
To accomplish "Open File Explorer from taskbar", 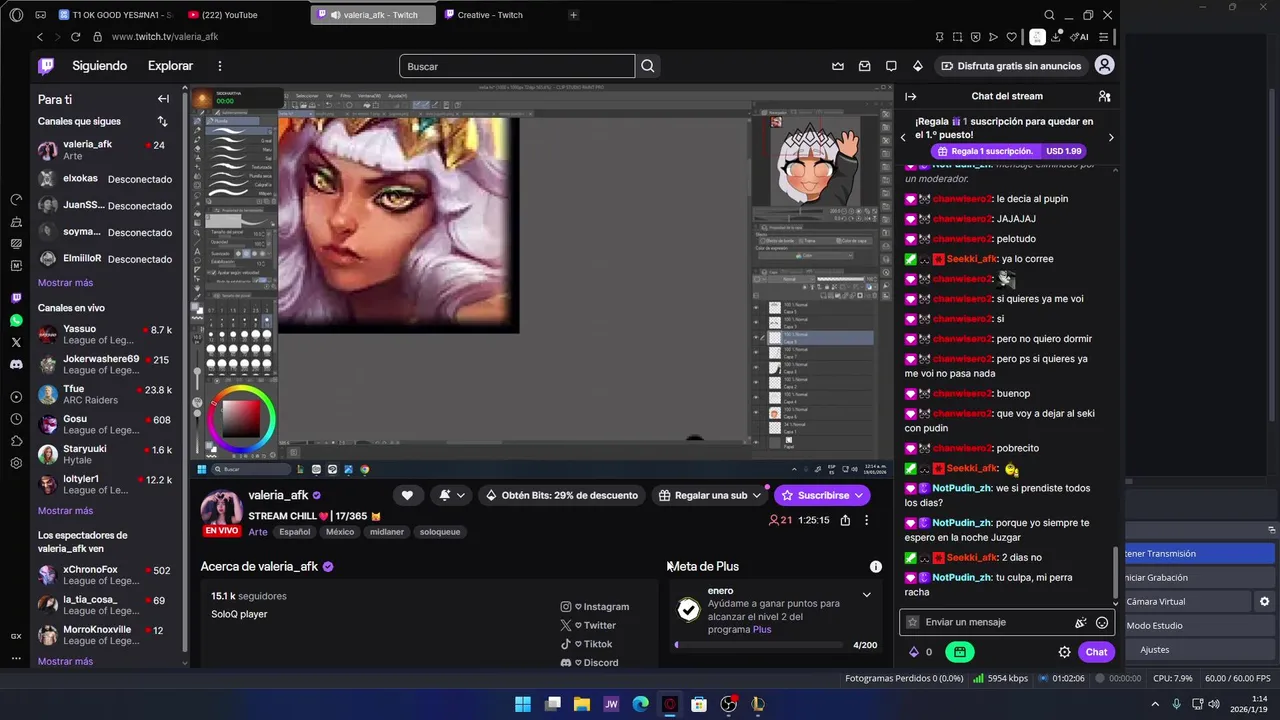I will [x=581, y=704].
